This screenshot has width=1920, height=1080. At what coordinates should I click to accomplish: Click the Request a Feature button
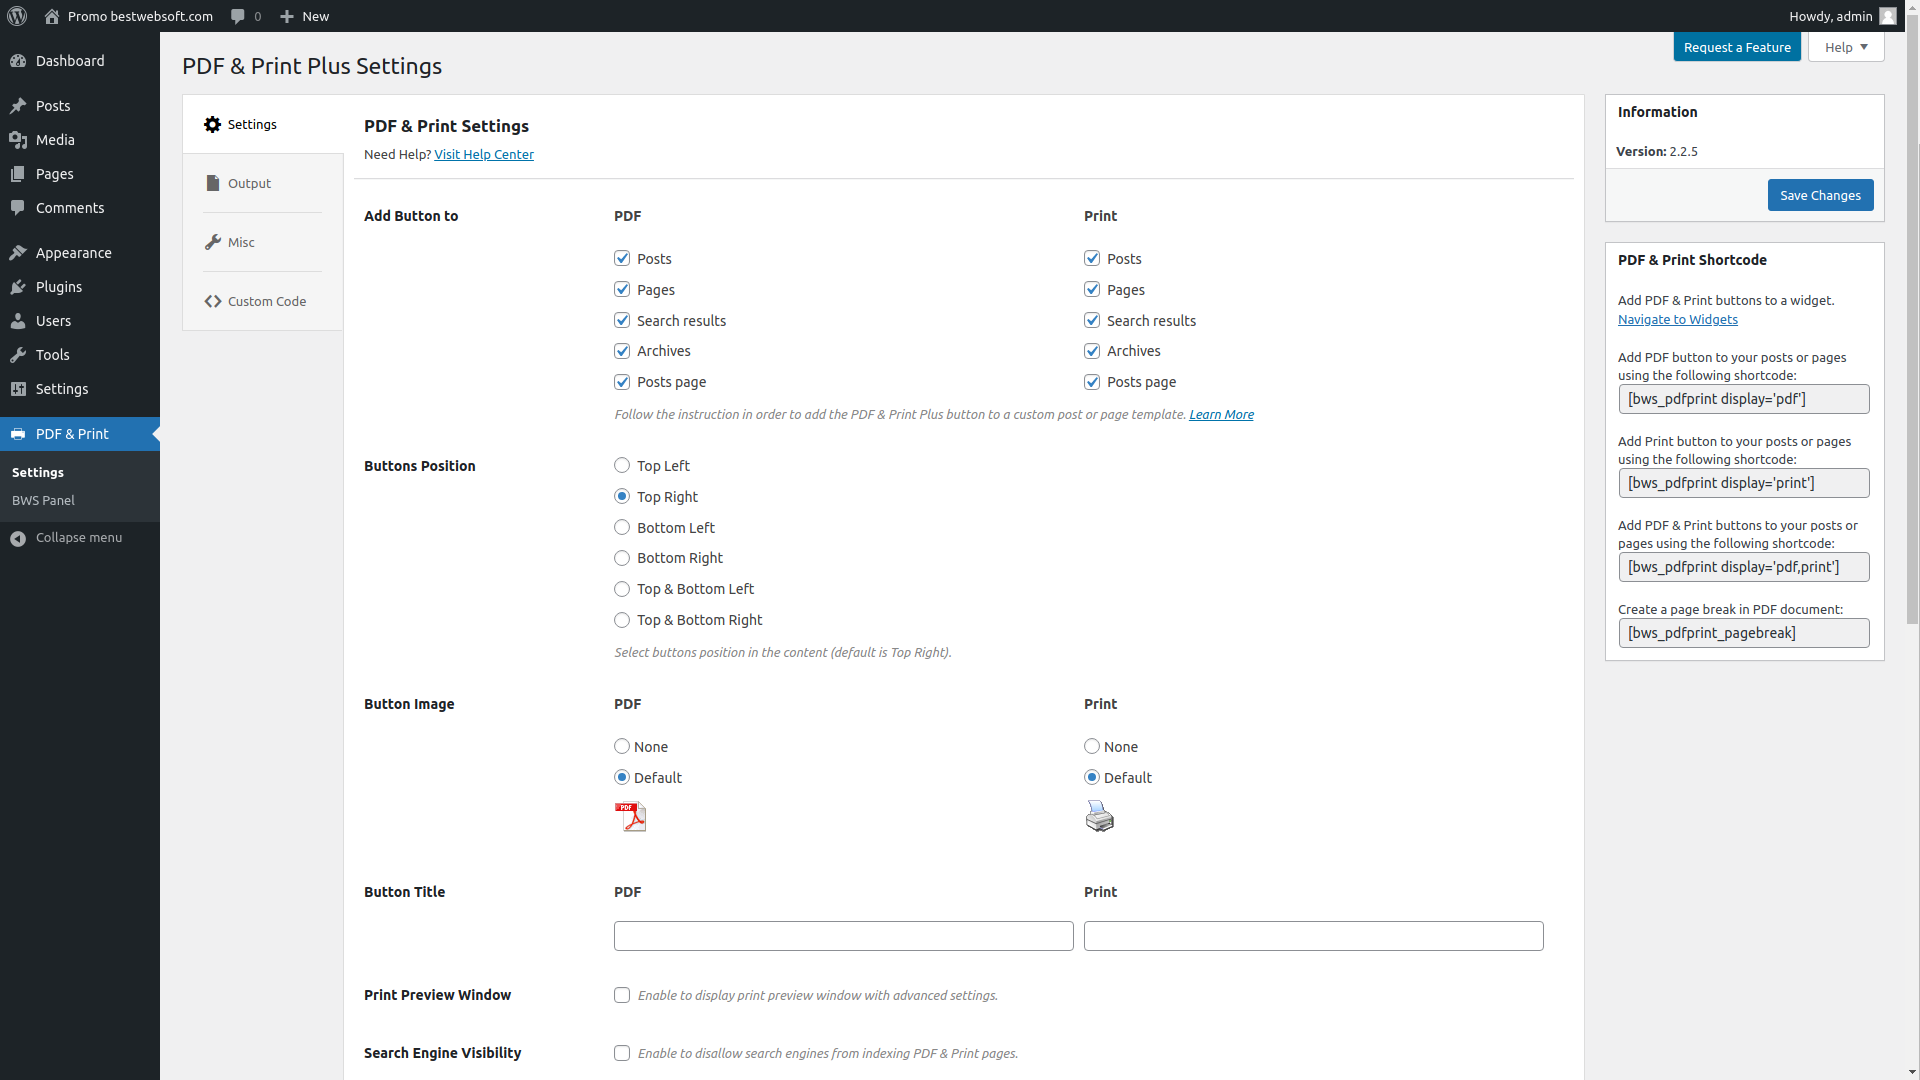(1737, 47)
